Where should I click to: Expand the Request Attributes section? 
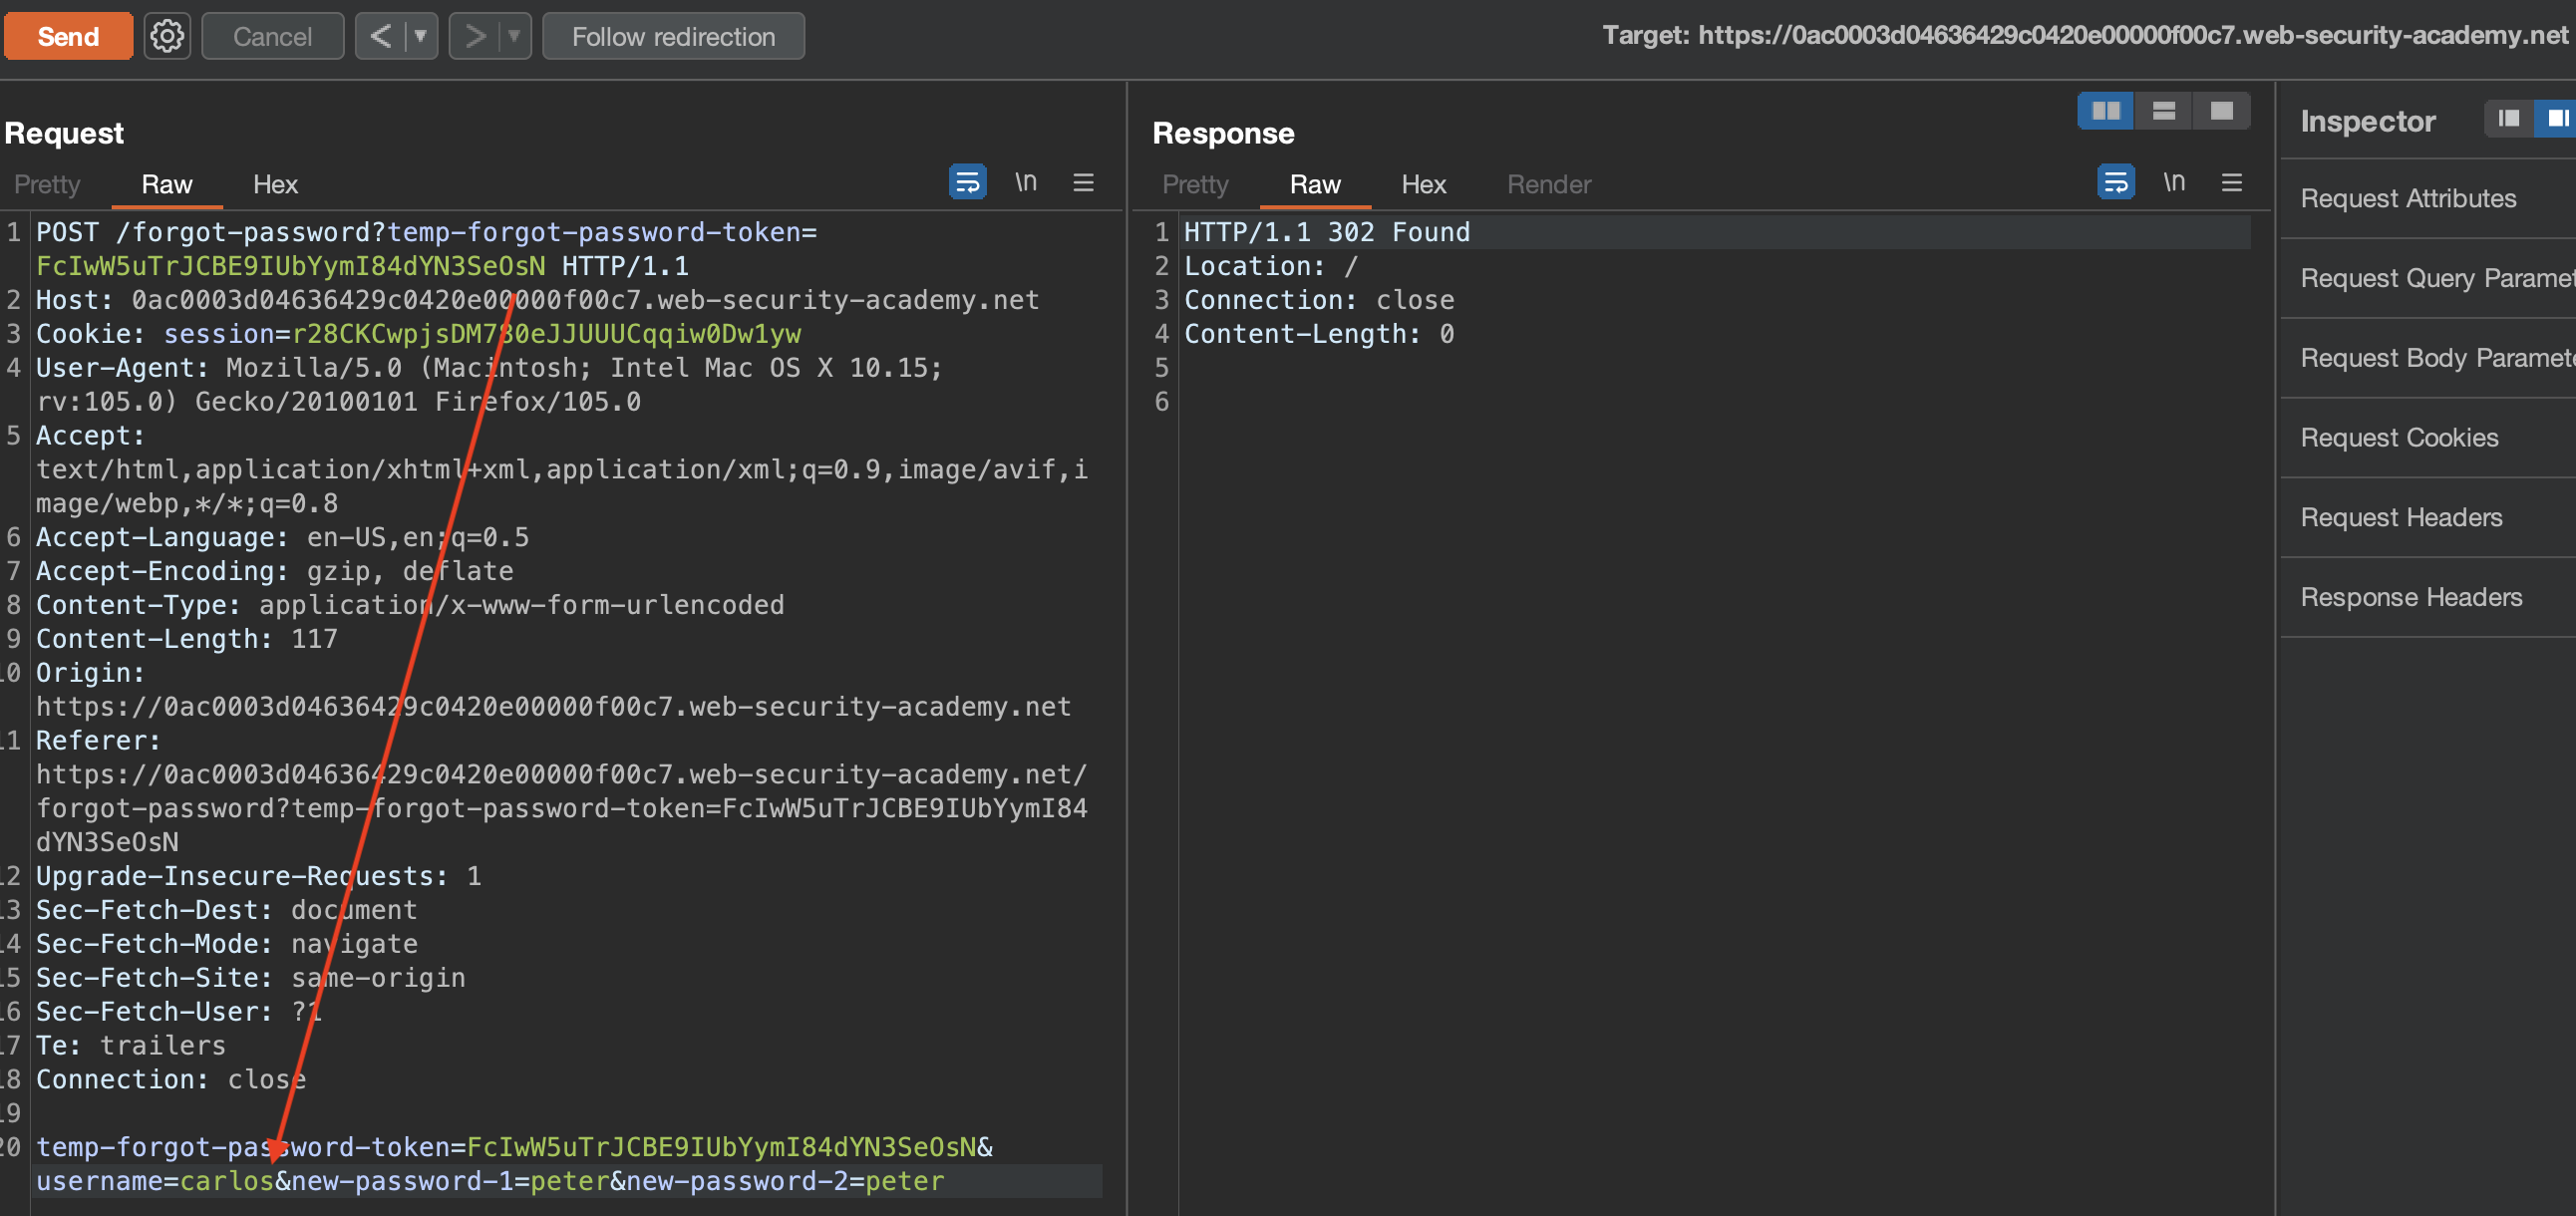click(2408, 198)
